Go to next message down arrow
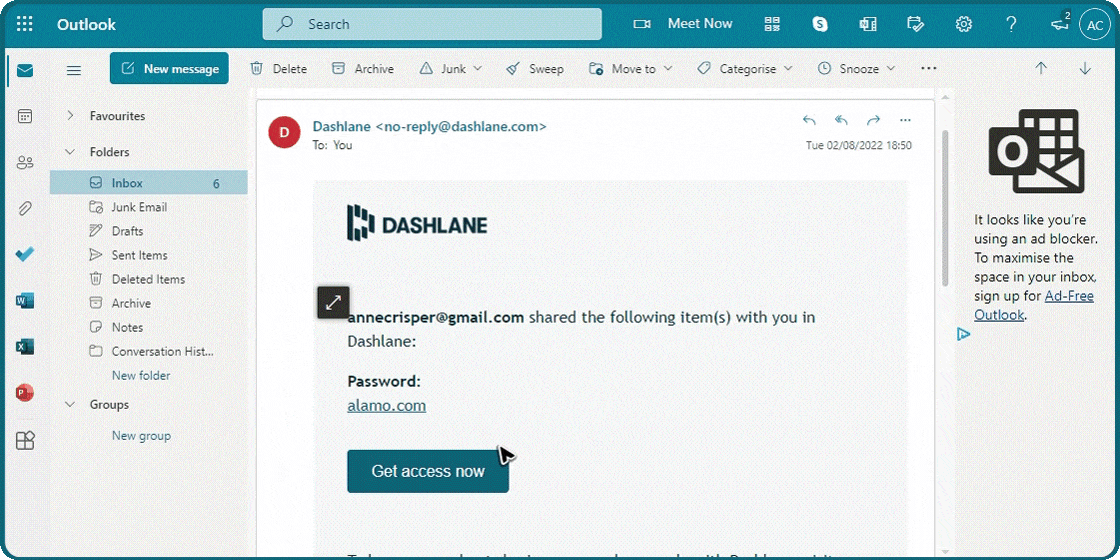This screenshot has height=560, width=1120. pyautogui.click(x=1085, y=69)
